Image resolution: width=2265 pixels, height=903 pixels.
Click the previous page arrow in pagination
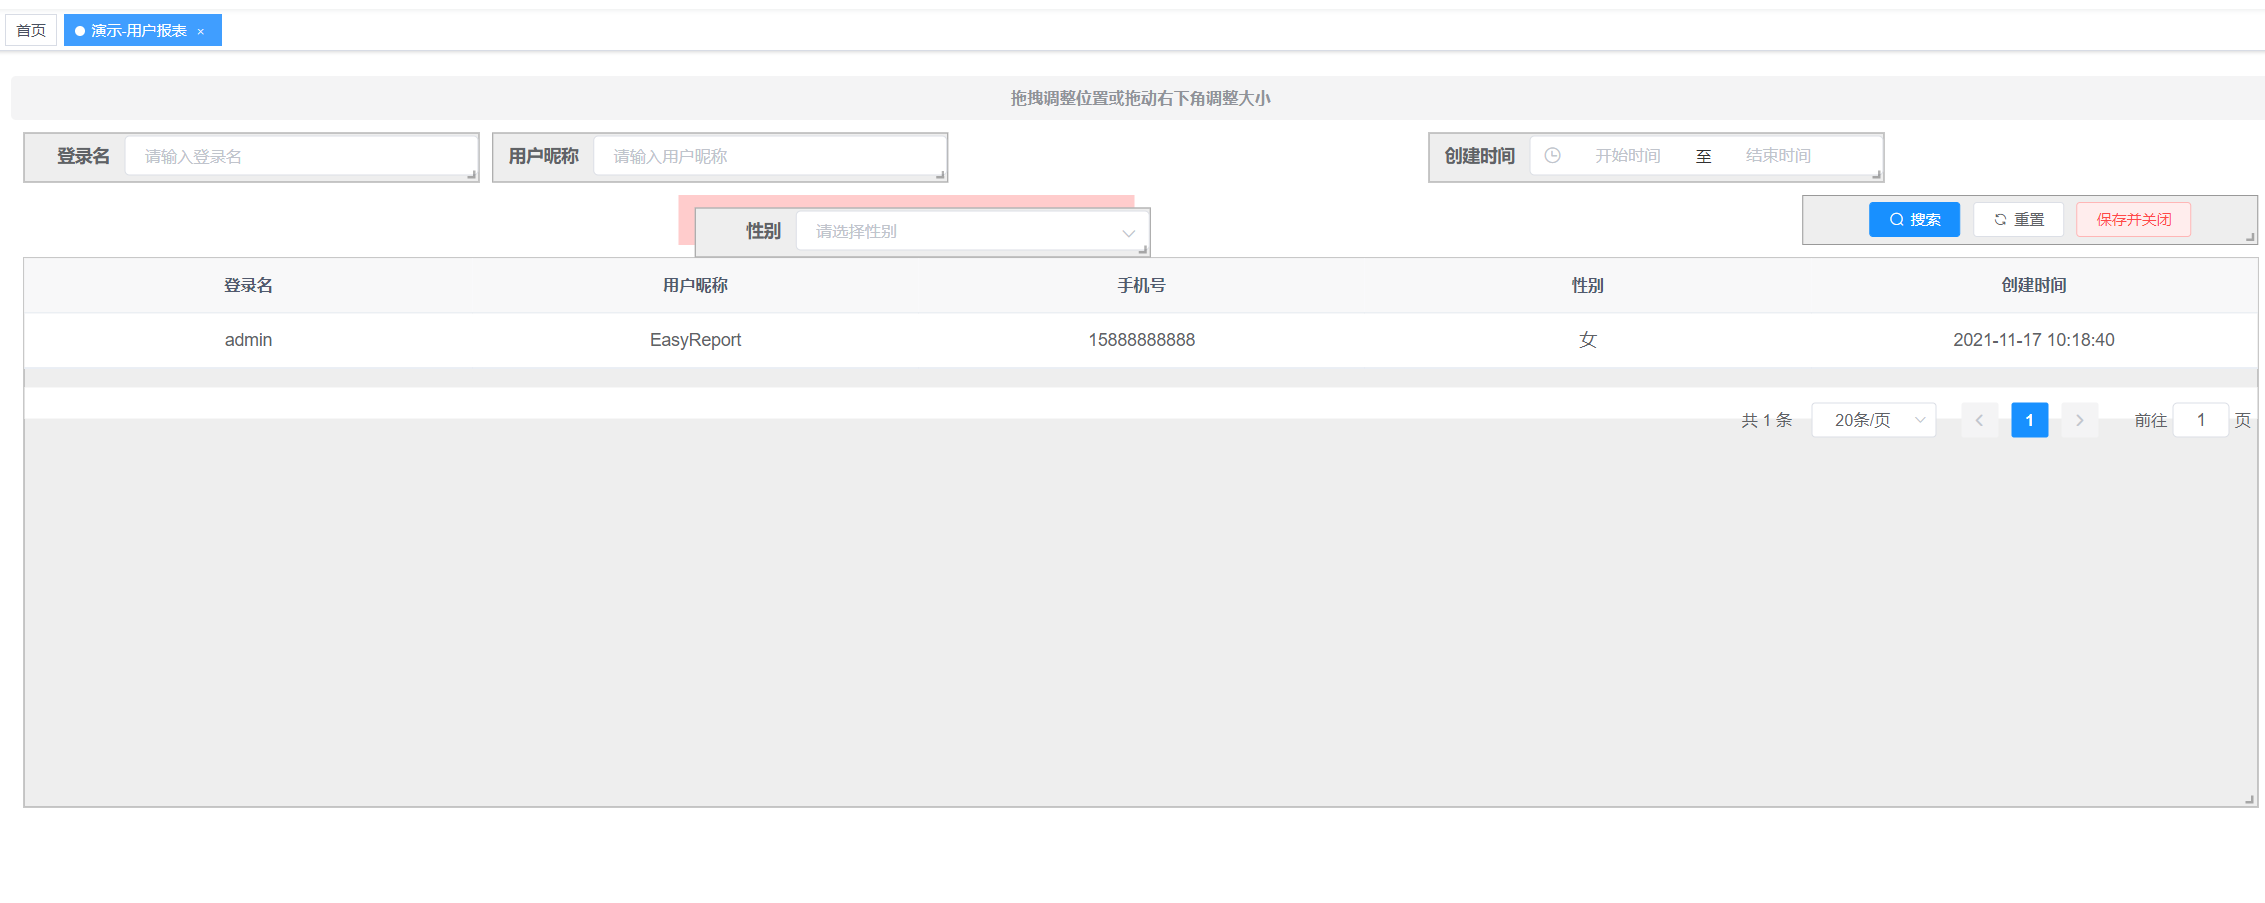click(x=1980, y=420)
